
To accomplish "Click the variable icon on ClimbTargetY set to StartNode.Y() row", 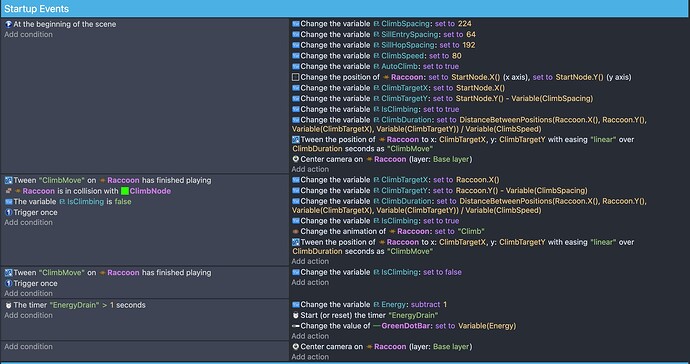I will (x=296, y=99).
